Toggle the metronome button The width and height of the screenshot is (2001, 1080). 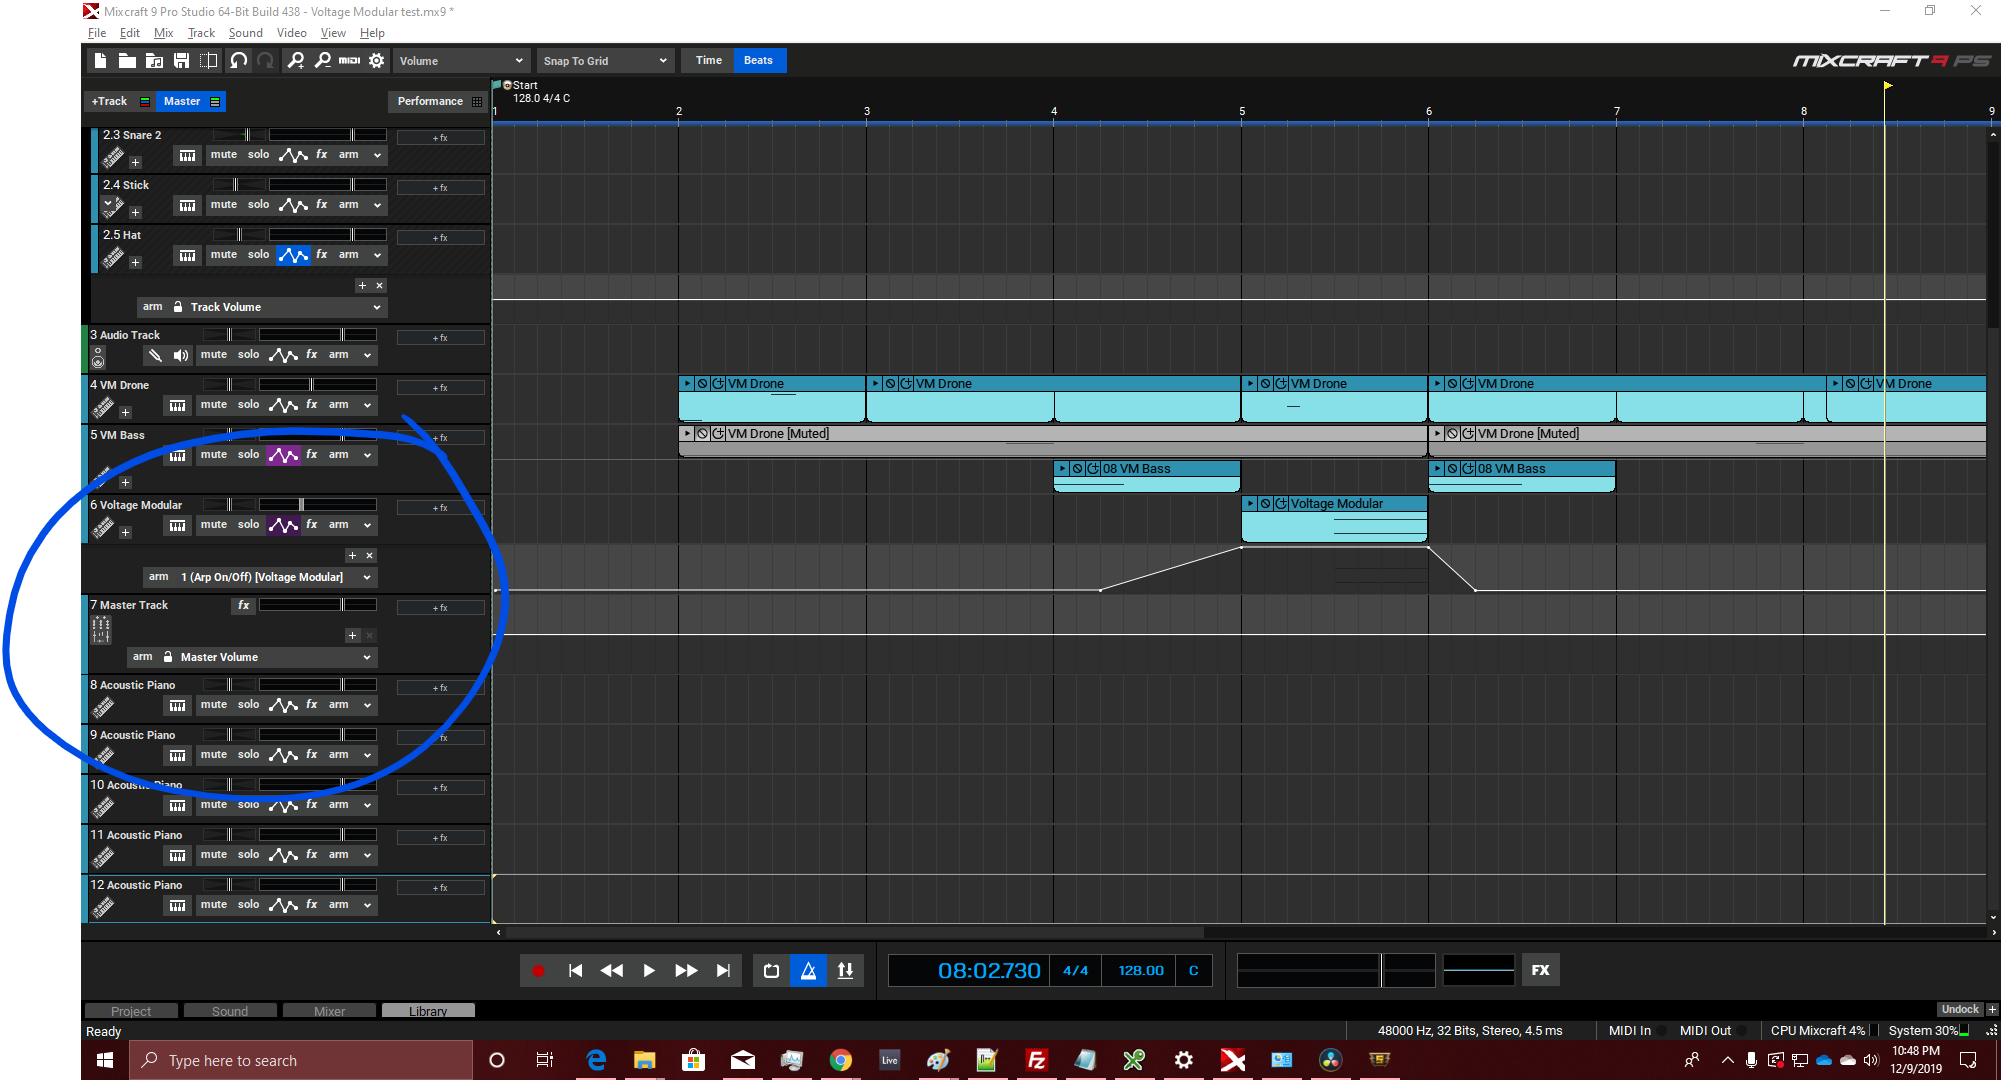click(x=809, y=970)
